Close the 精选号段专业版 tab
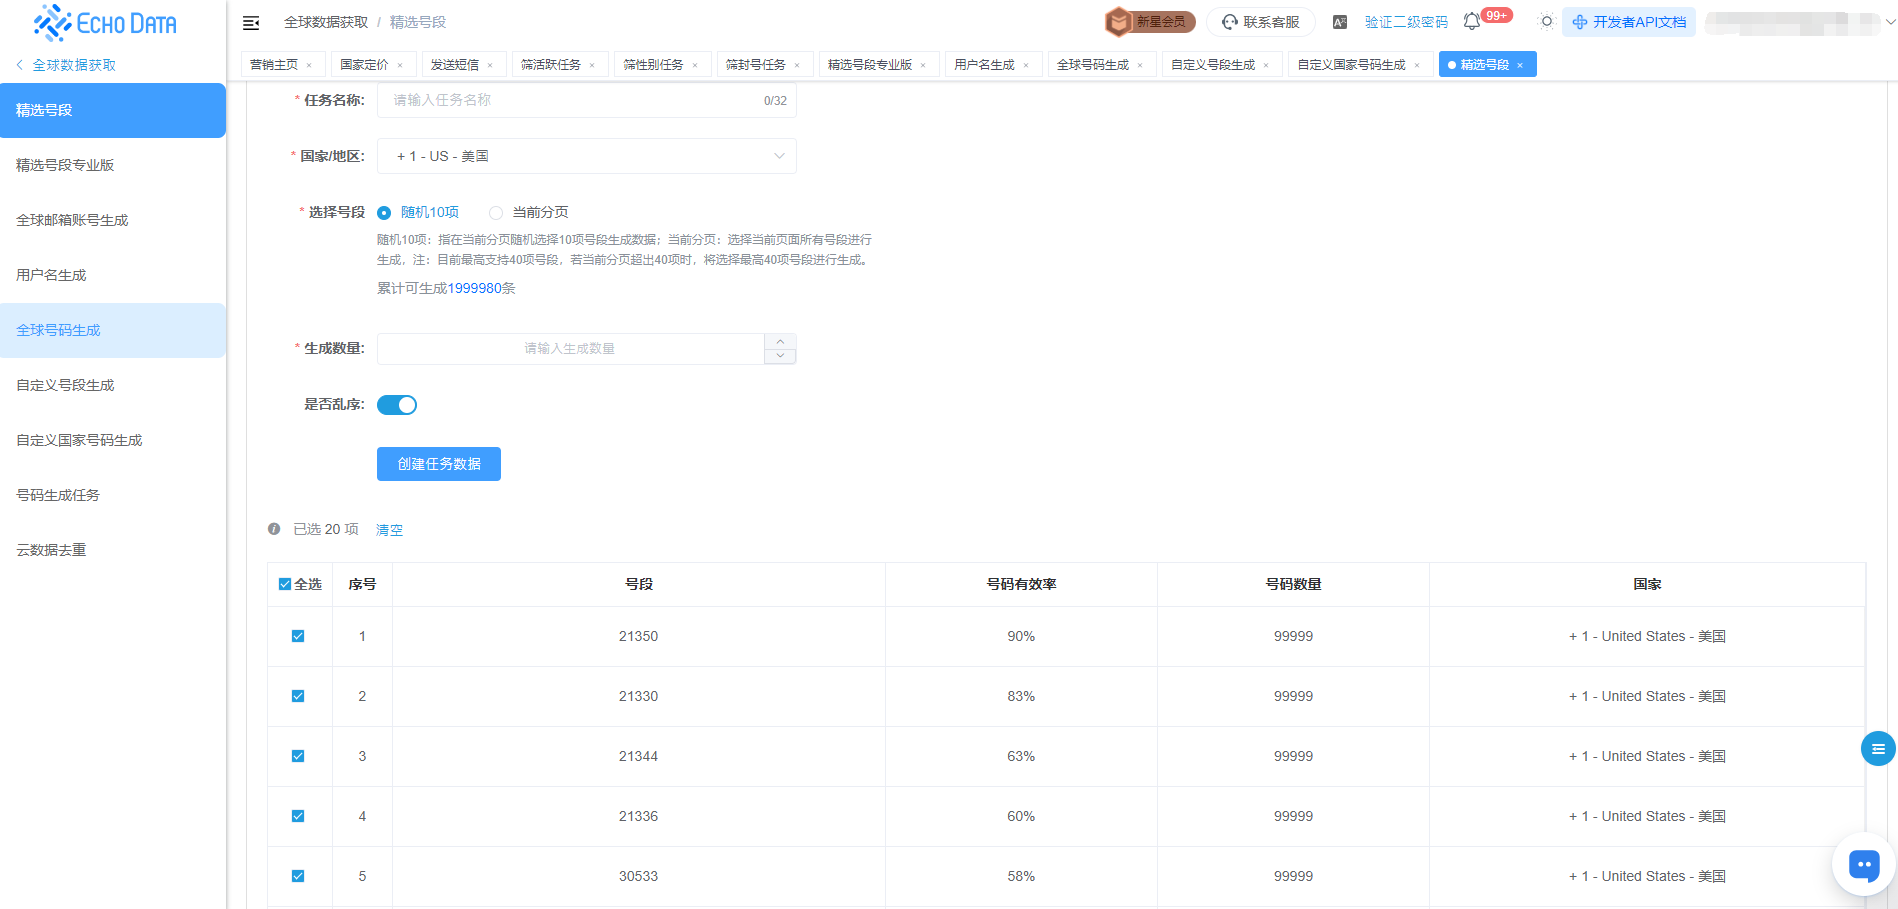 pos(923,65)
